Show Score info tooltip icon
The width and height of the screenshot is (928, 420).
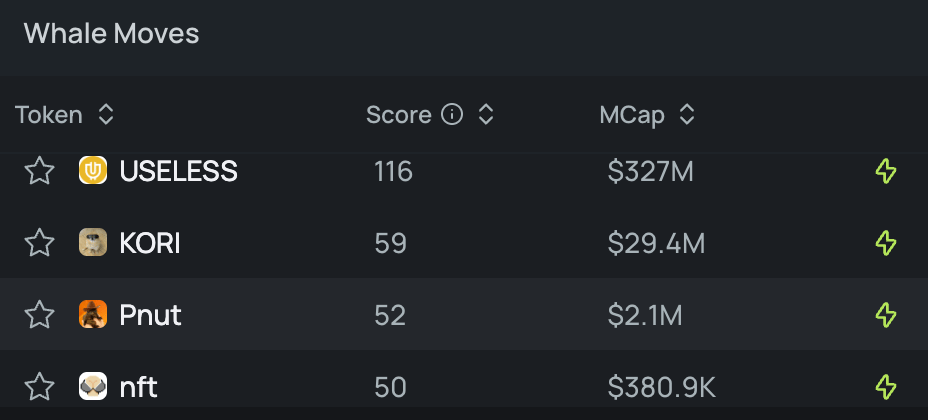click(x=452, y=114)
